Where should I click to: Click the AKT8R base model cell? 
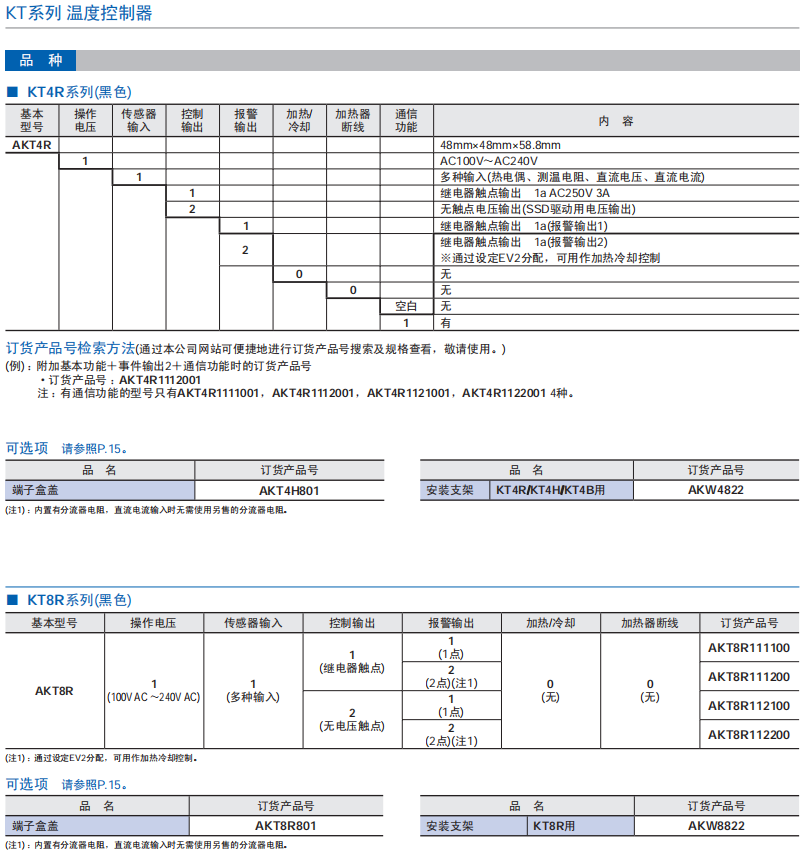coord(54,690)
